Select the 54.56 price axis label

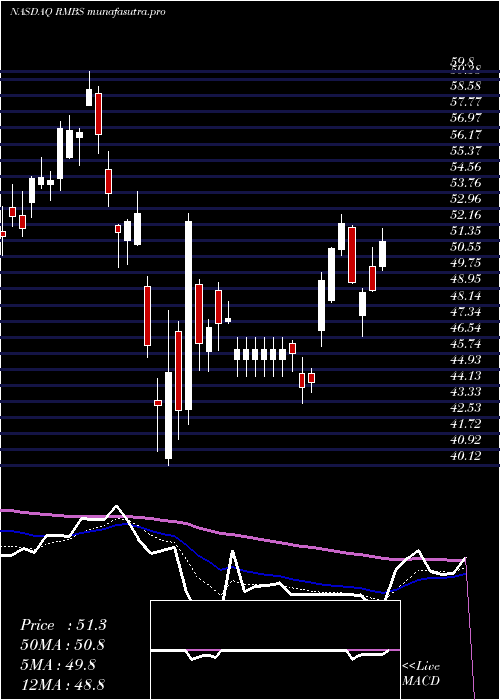[464, 167]
